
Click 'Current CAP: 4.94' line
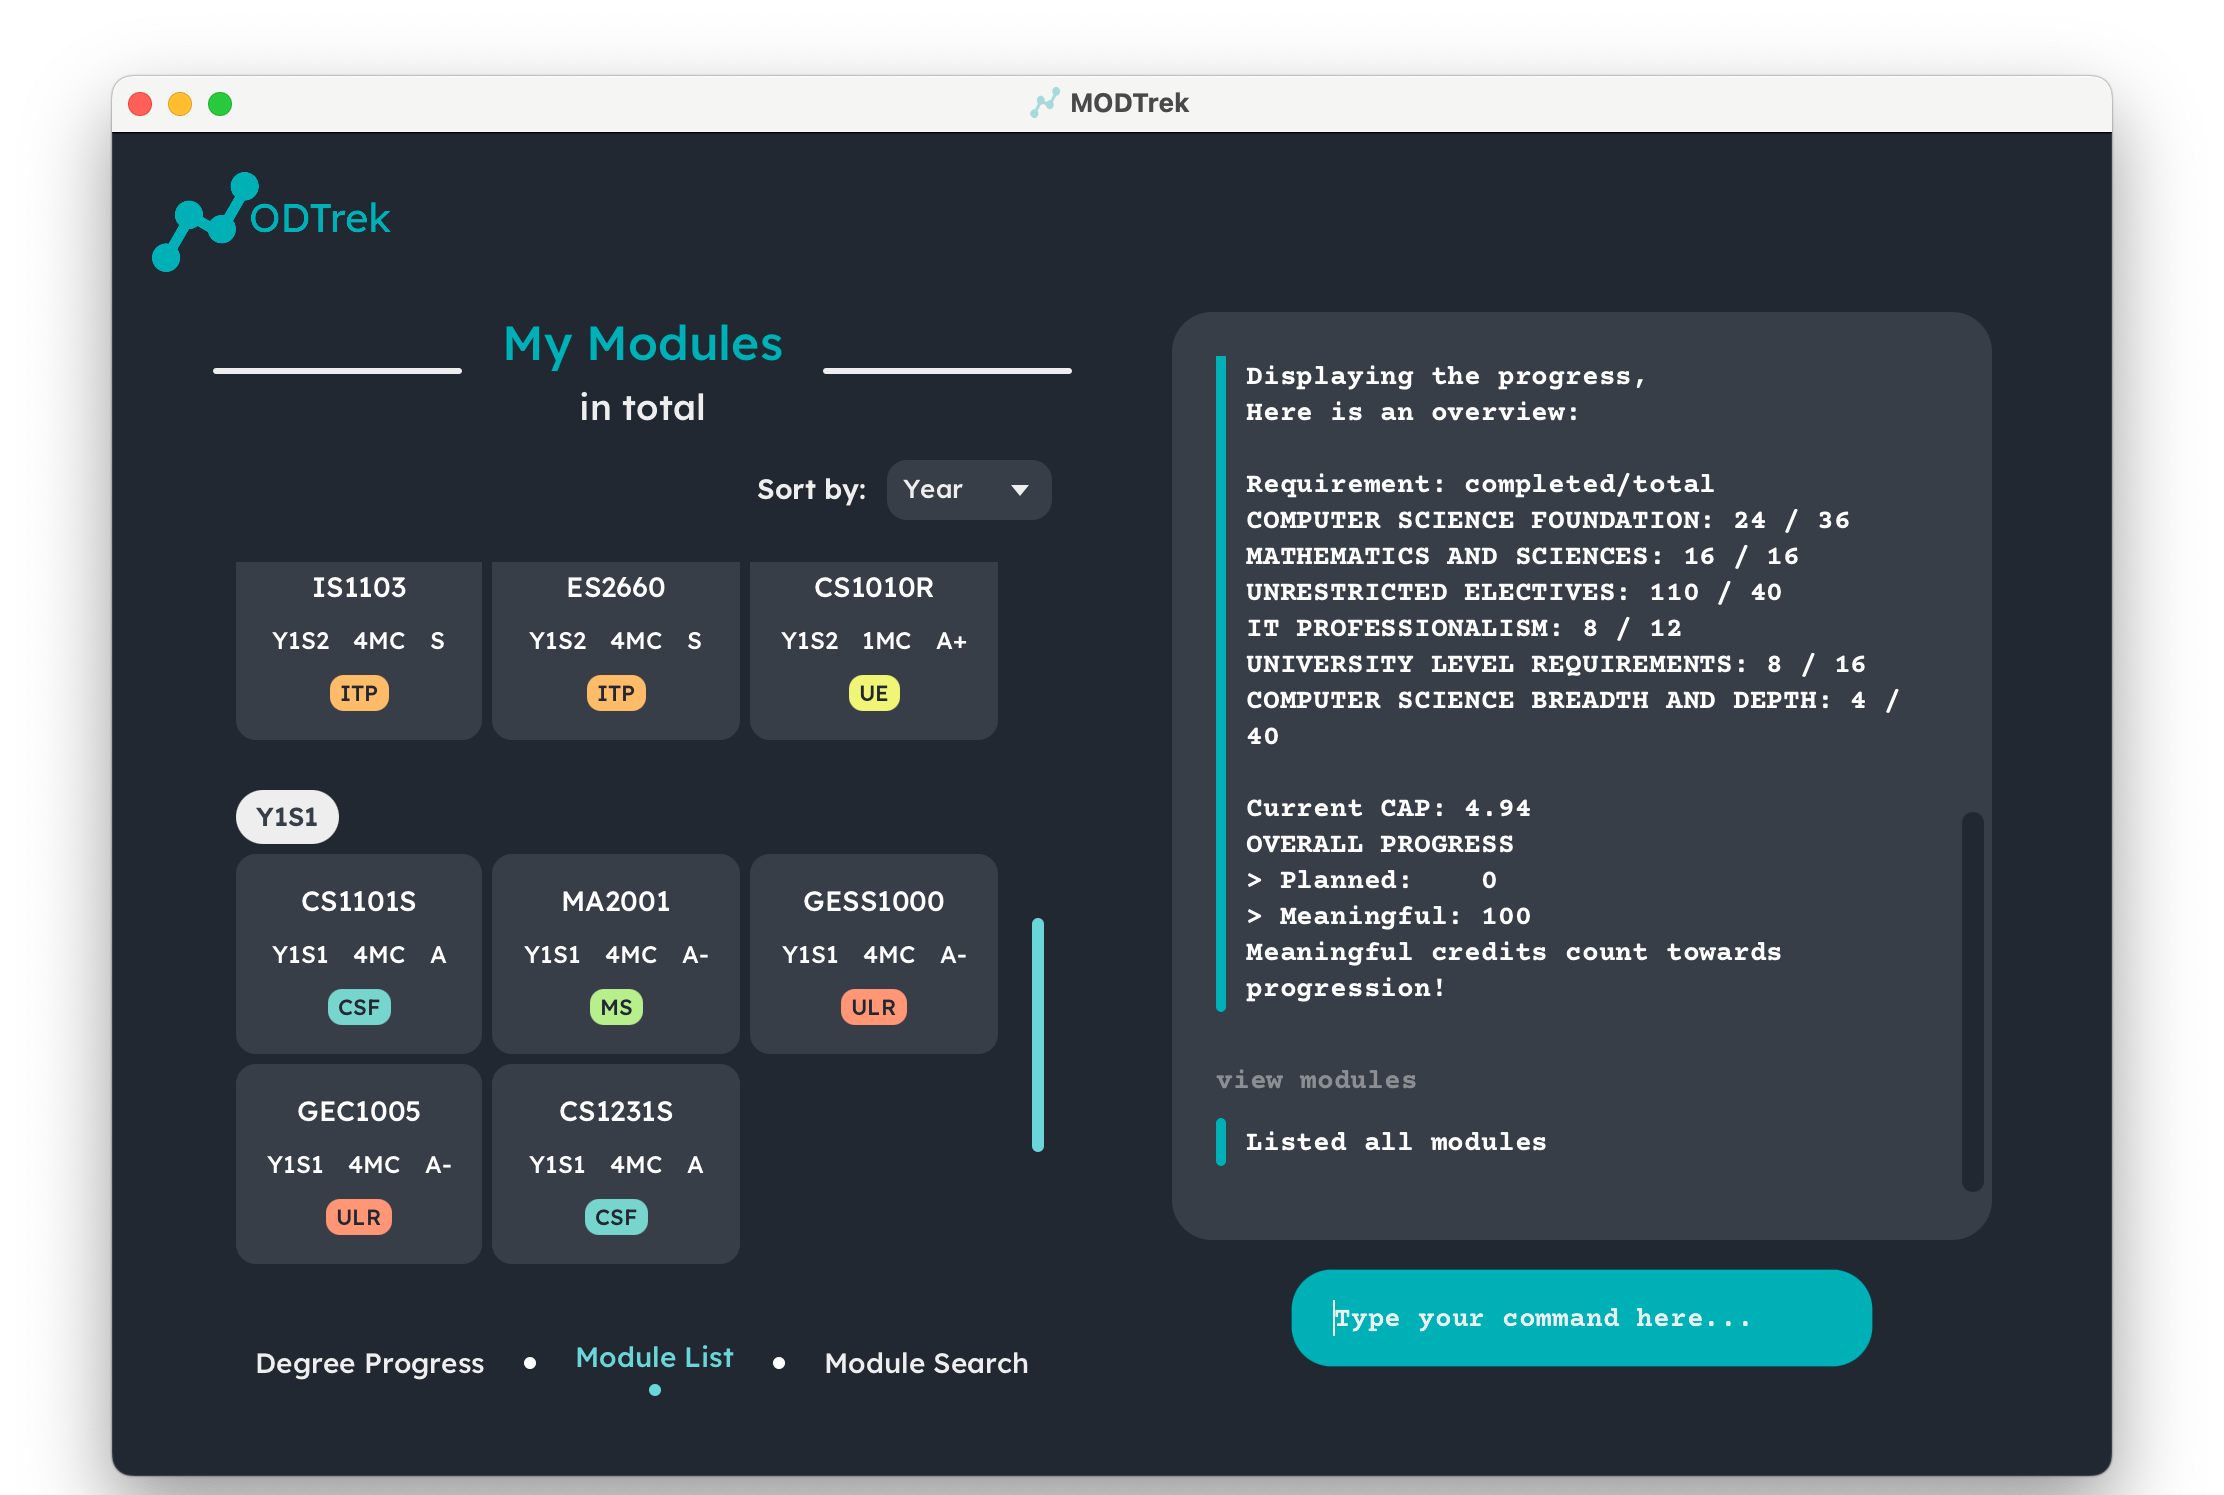[x=1388, y=808]
